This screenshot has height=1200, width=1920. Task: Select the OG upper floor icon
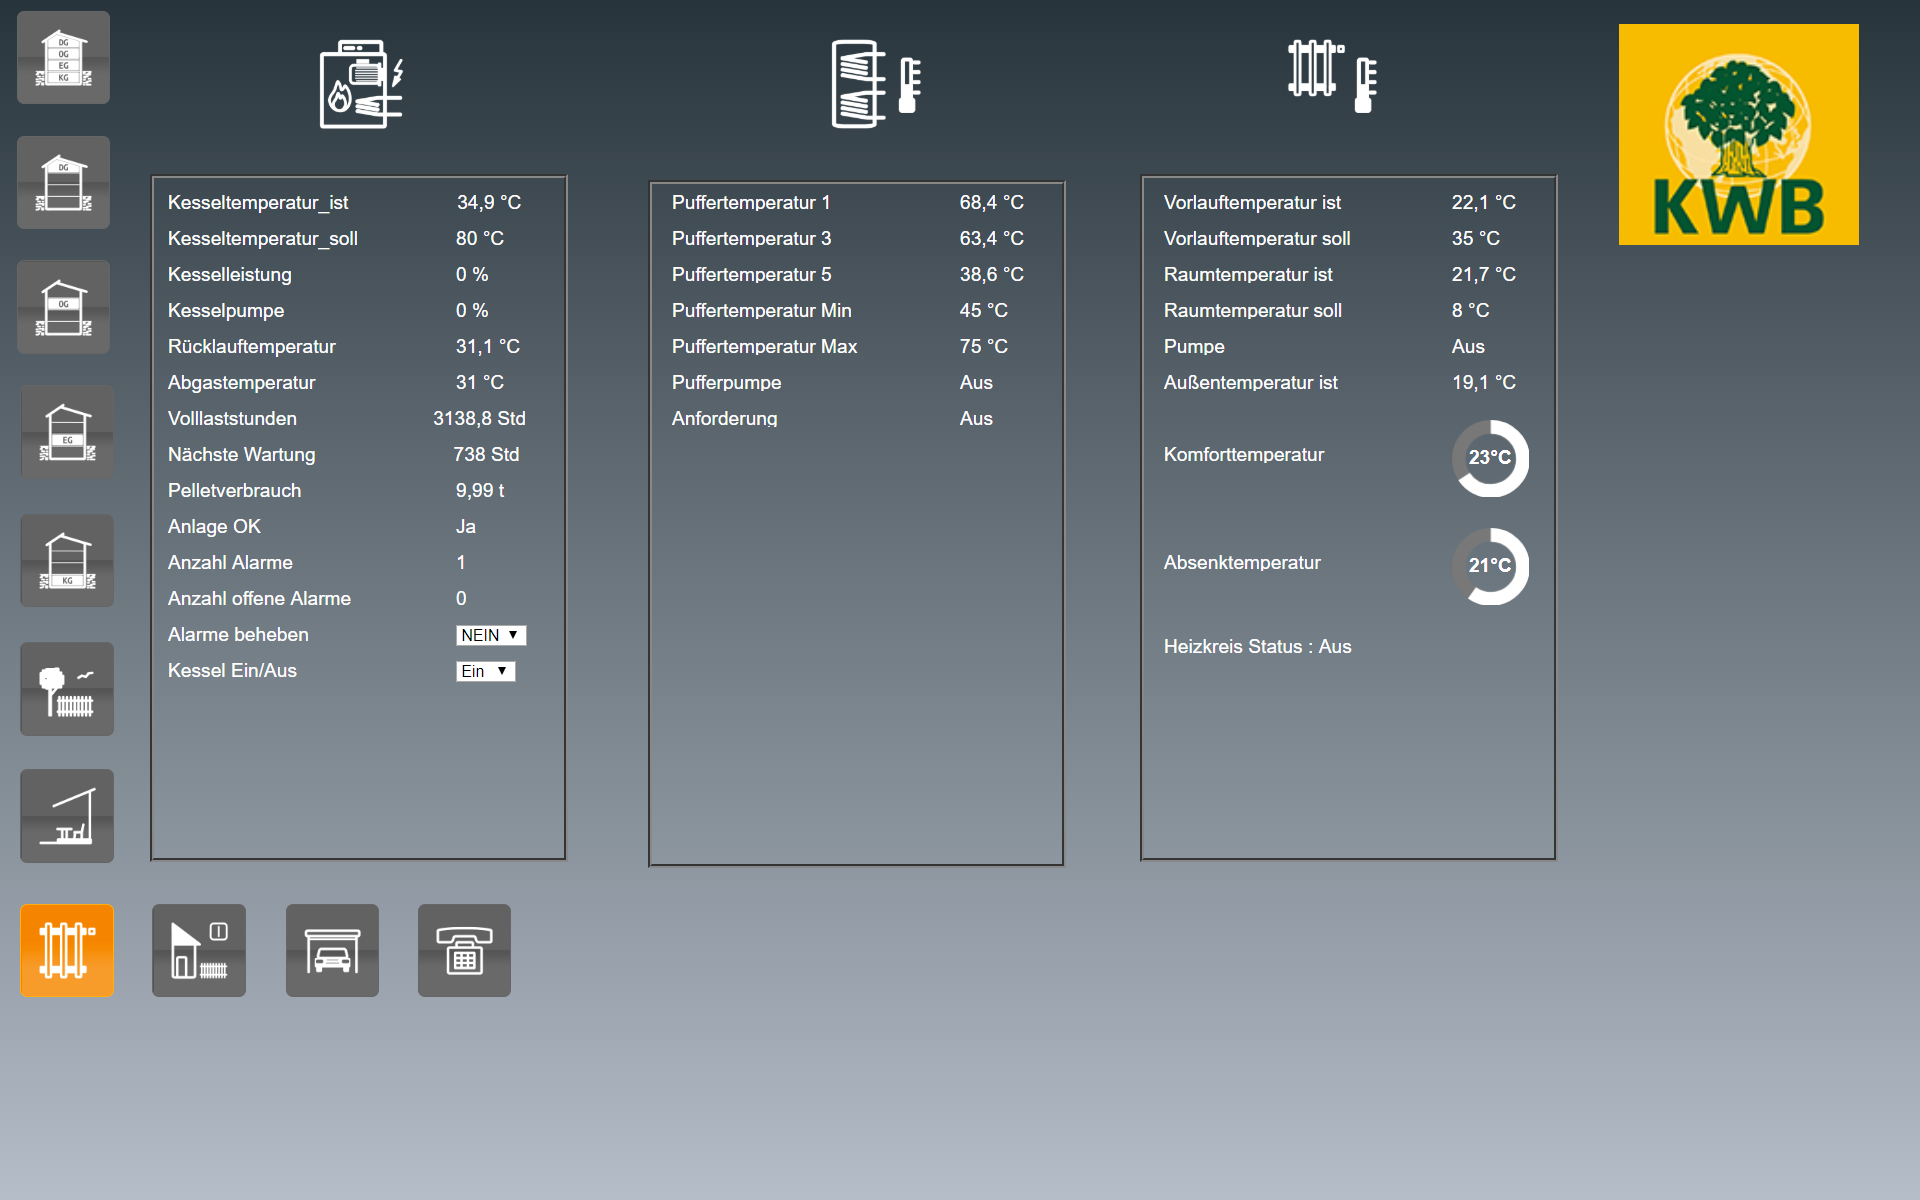tap(64, 307)
